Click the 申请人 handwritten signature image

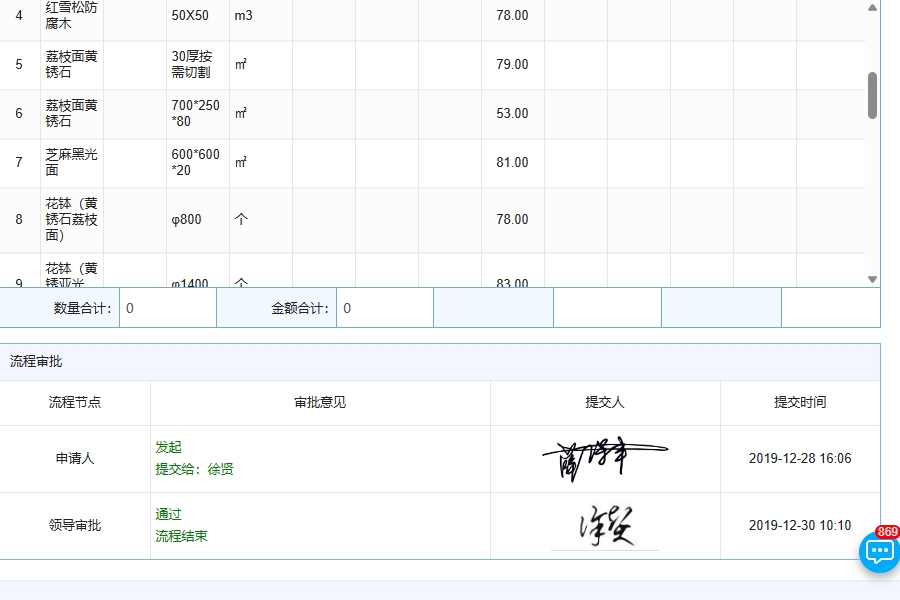604,459
